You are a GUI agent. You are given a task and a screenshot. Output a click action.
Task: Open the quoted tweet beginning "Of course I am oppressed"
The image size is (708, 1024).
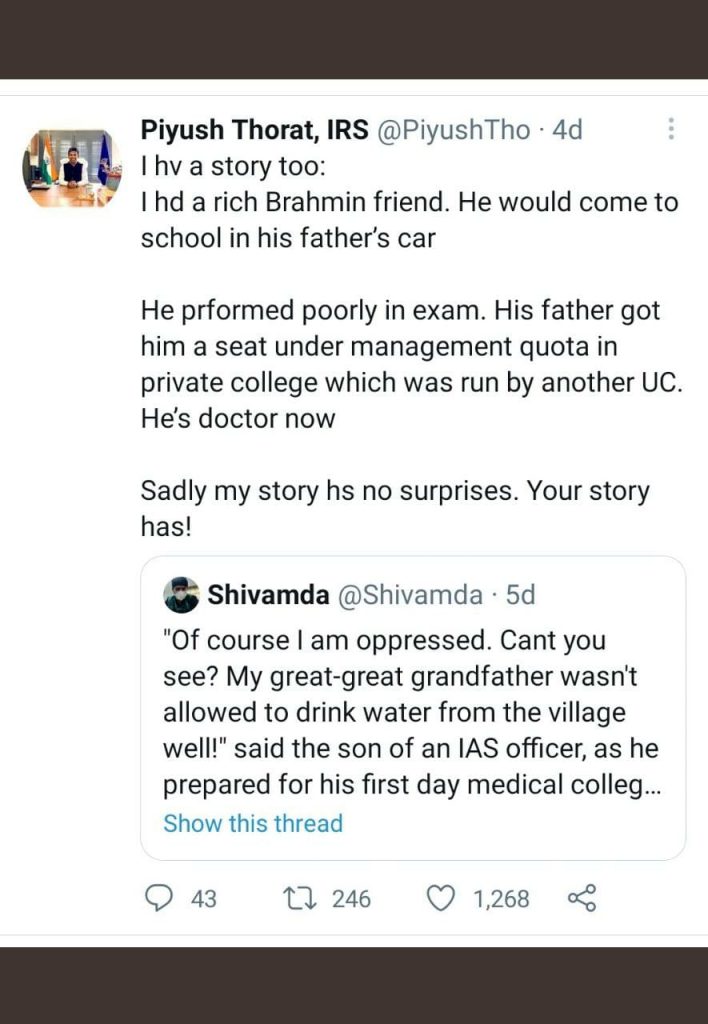tap(410, 710)
